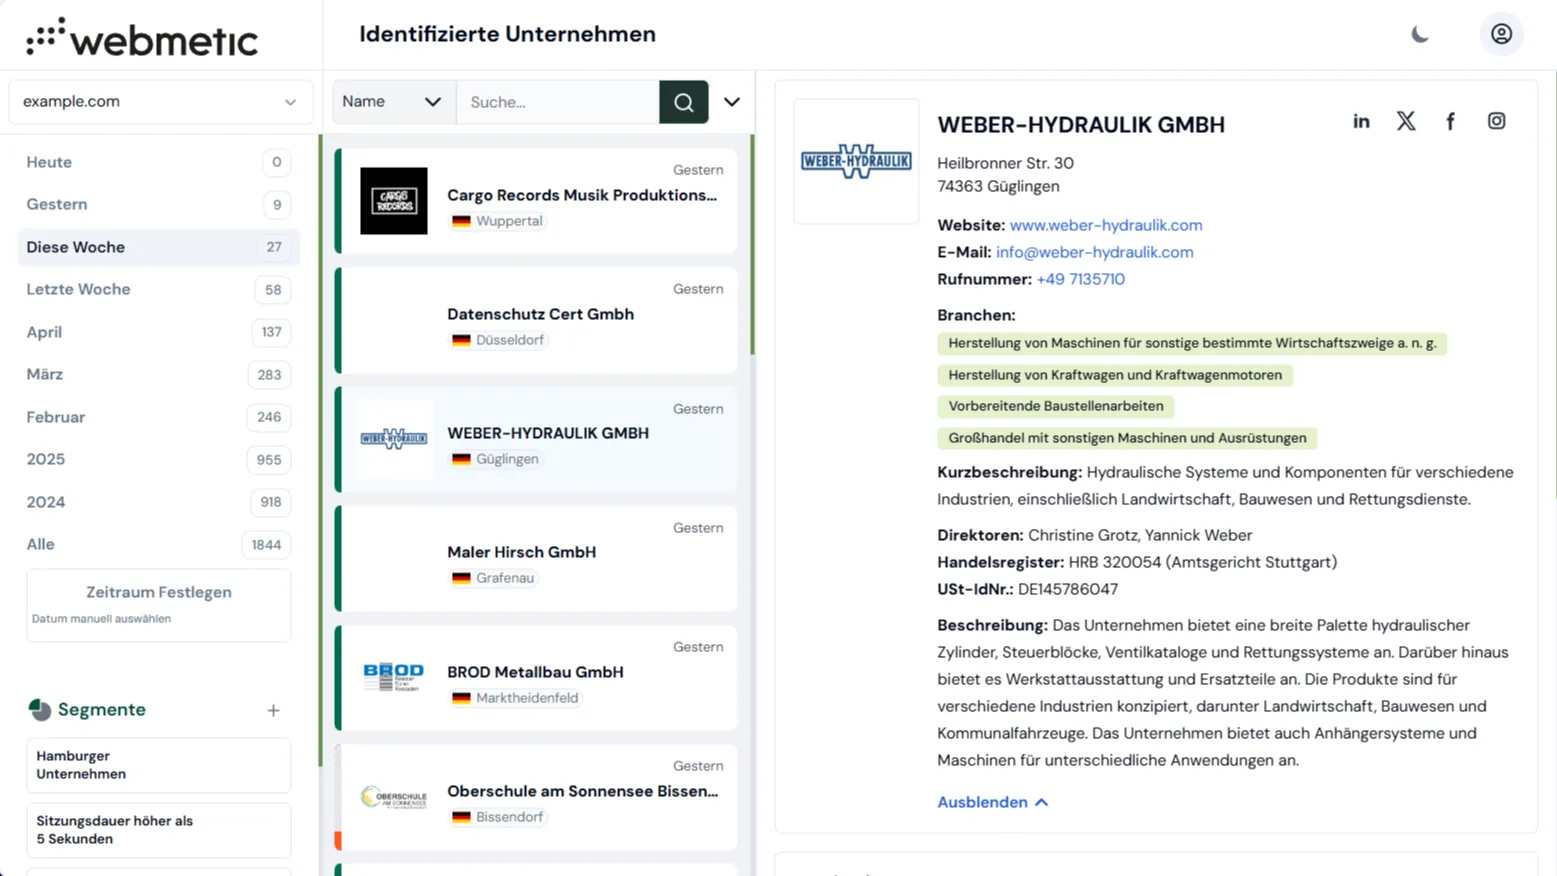Open the user account icon
Screen dimensions: 1557x876
point(1501,33)
